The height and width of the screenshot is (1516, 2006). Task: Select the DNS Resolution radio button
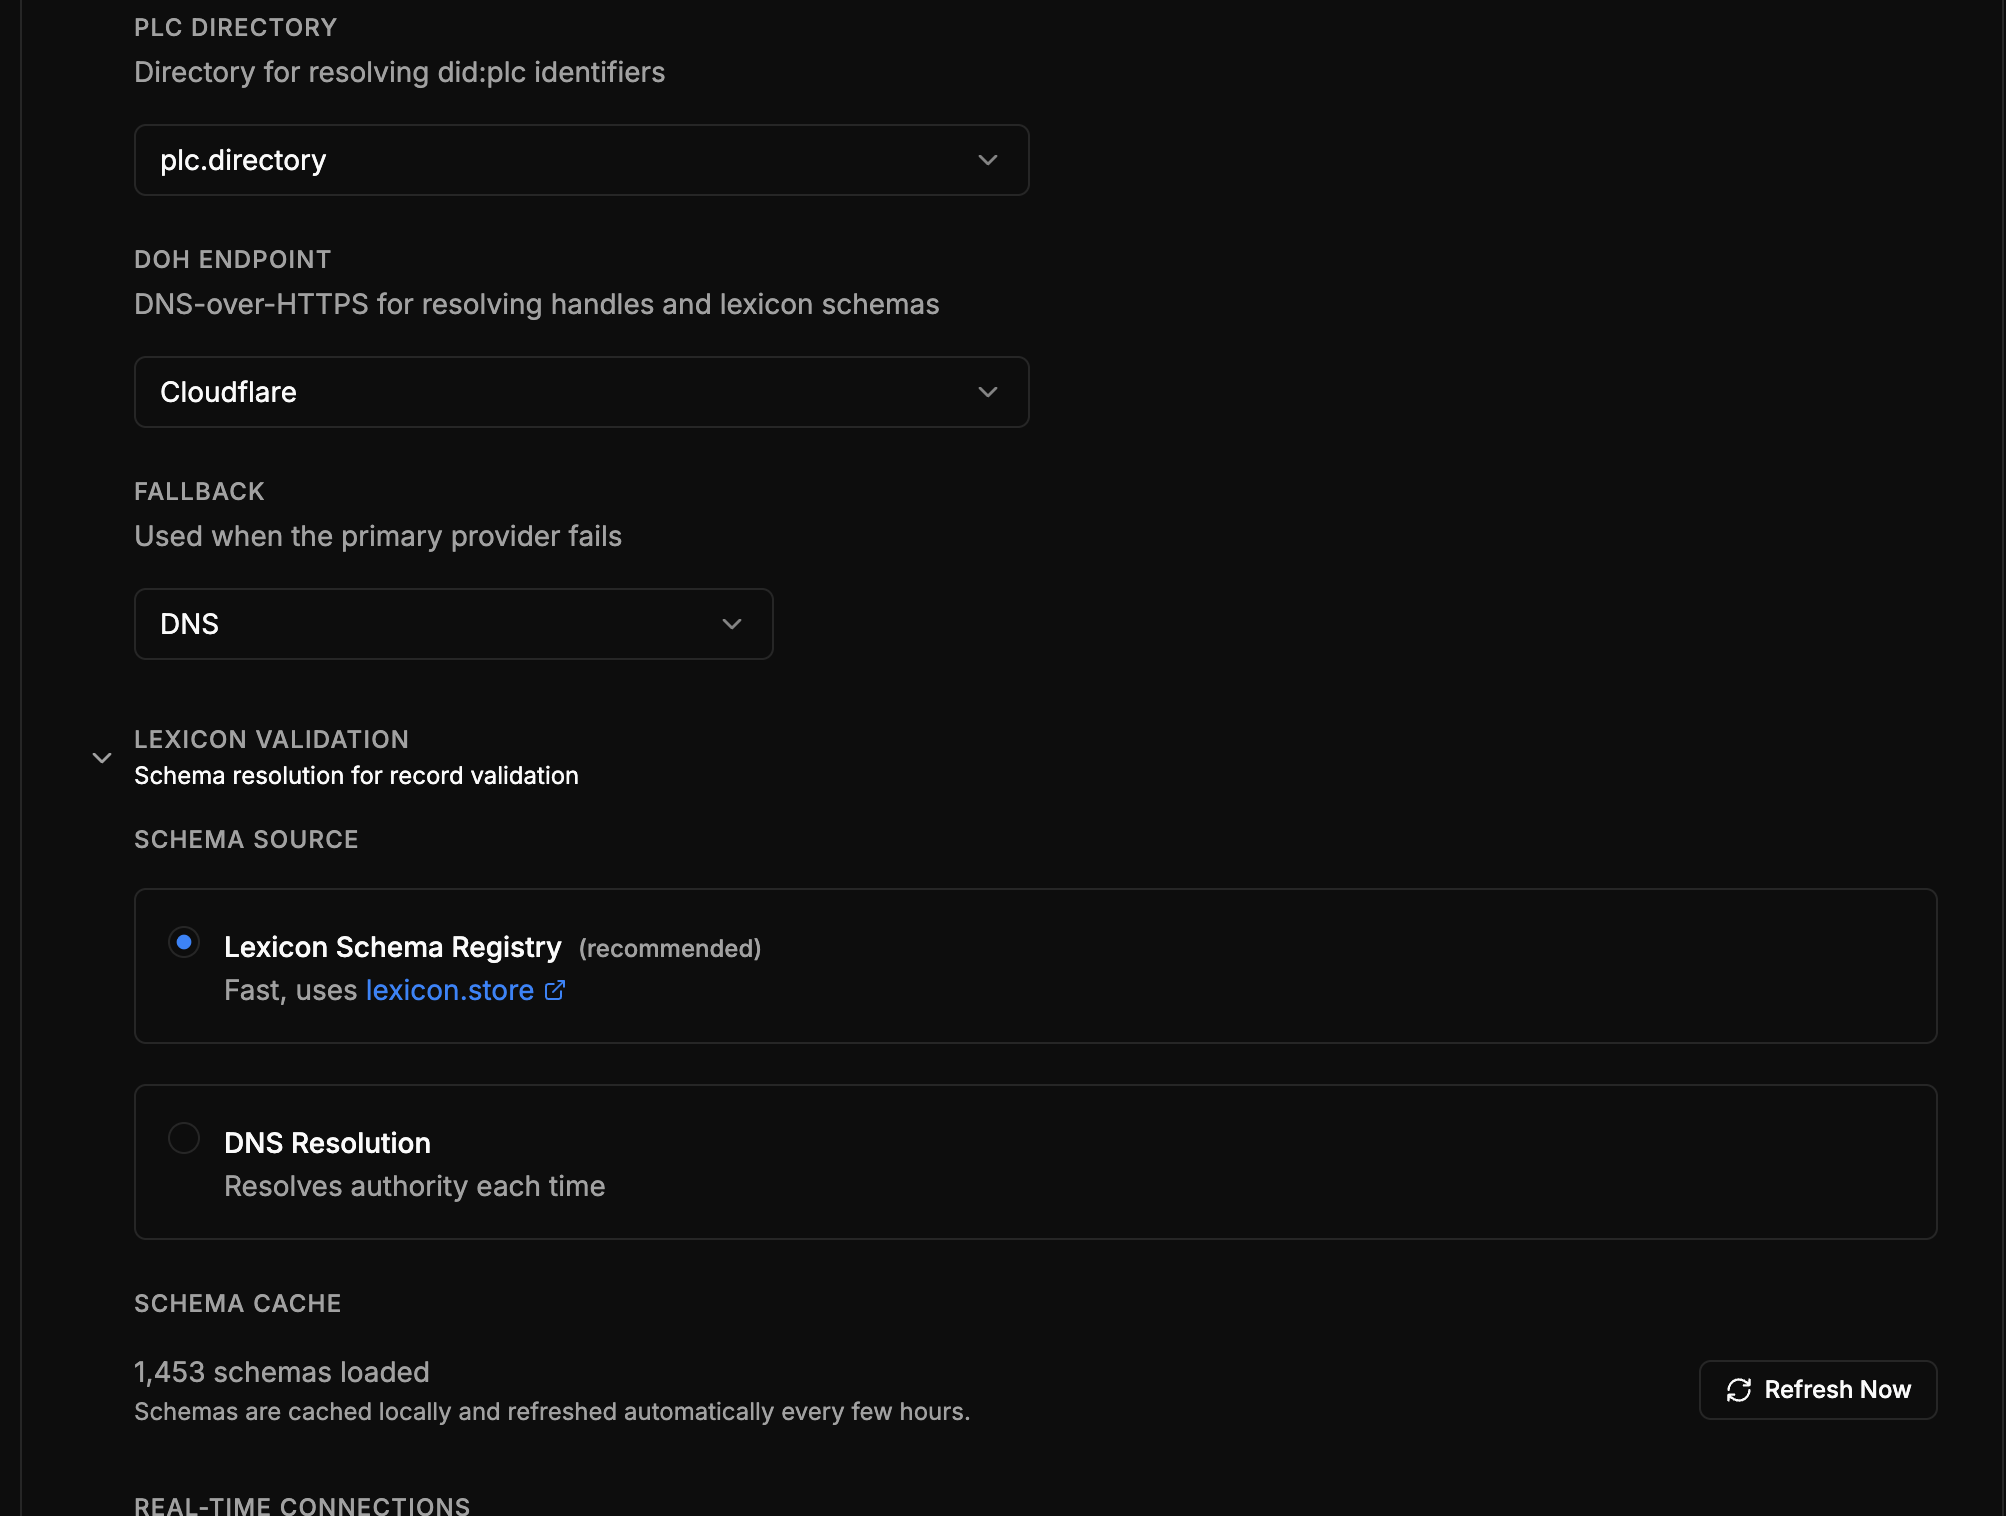coord(184,1138)
